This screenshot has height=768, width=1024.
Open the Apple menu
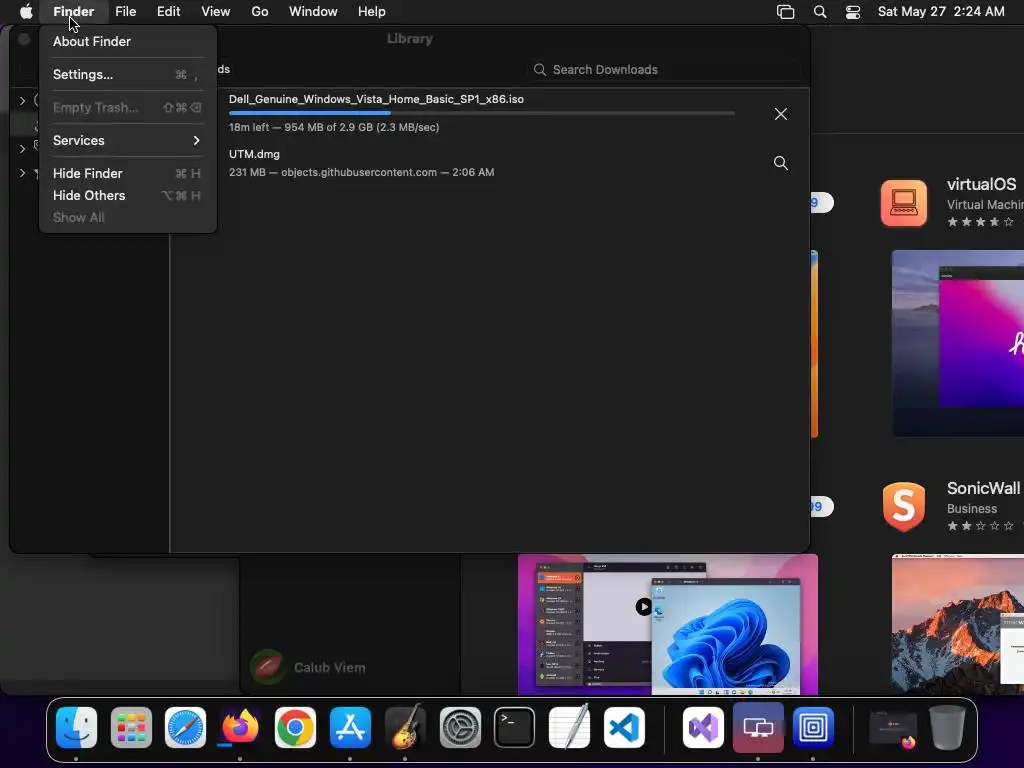pyautogui.click(x=26, y=12)
